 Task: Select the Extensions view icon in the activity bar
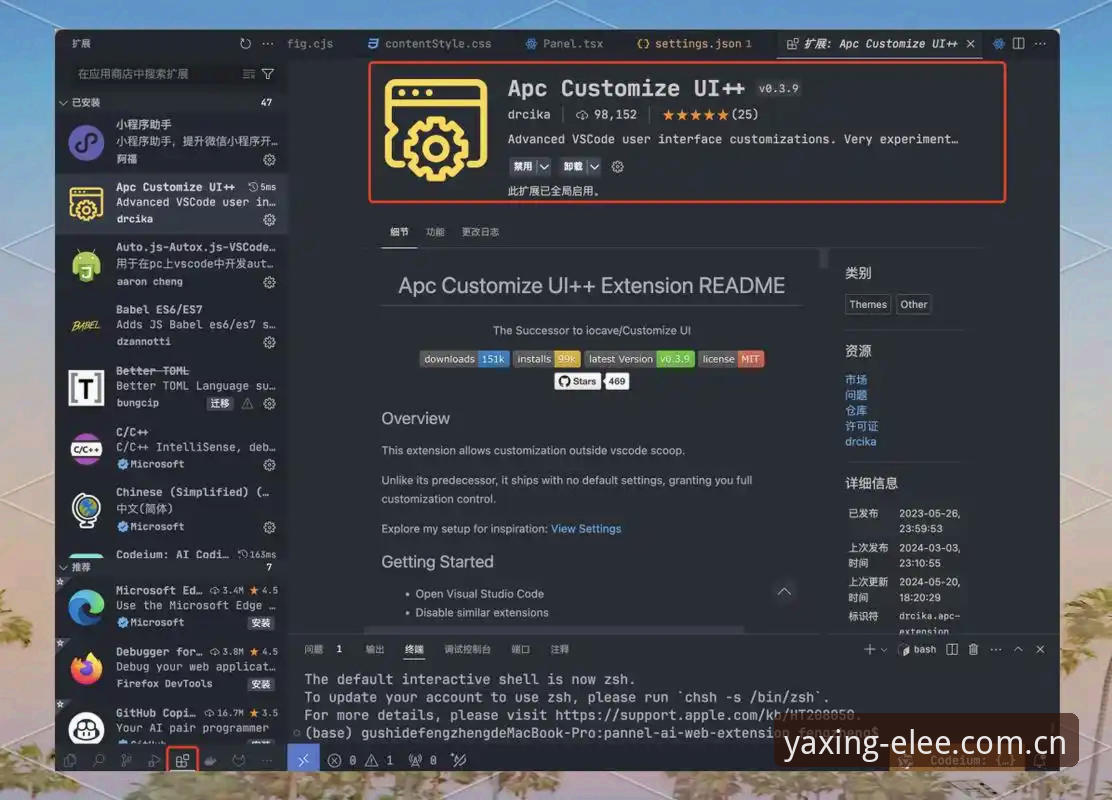pyautogui.click(x=182, y=760)
